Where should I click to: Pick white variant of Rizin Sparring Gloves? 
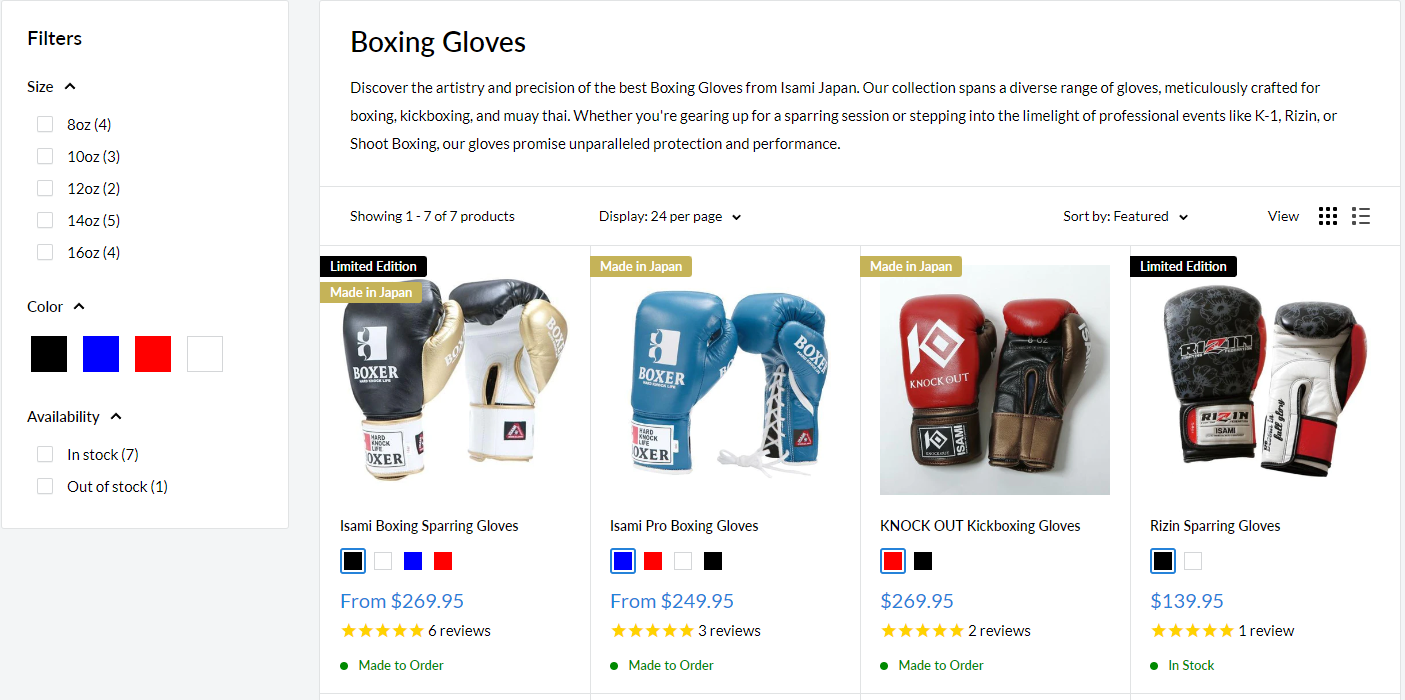tap(1193, 561)
